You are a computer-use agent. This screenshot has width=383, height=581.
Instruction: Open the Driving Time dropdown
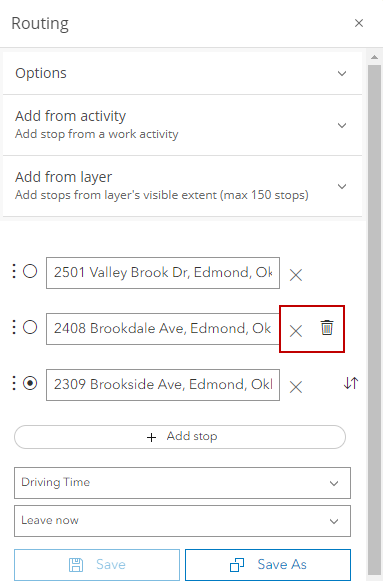[182, 483]
